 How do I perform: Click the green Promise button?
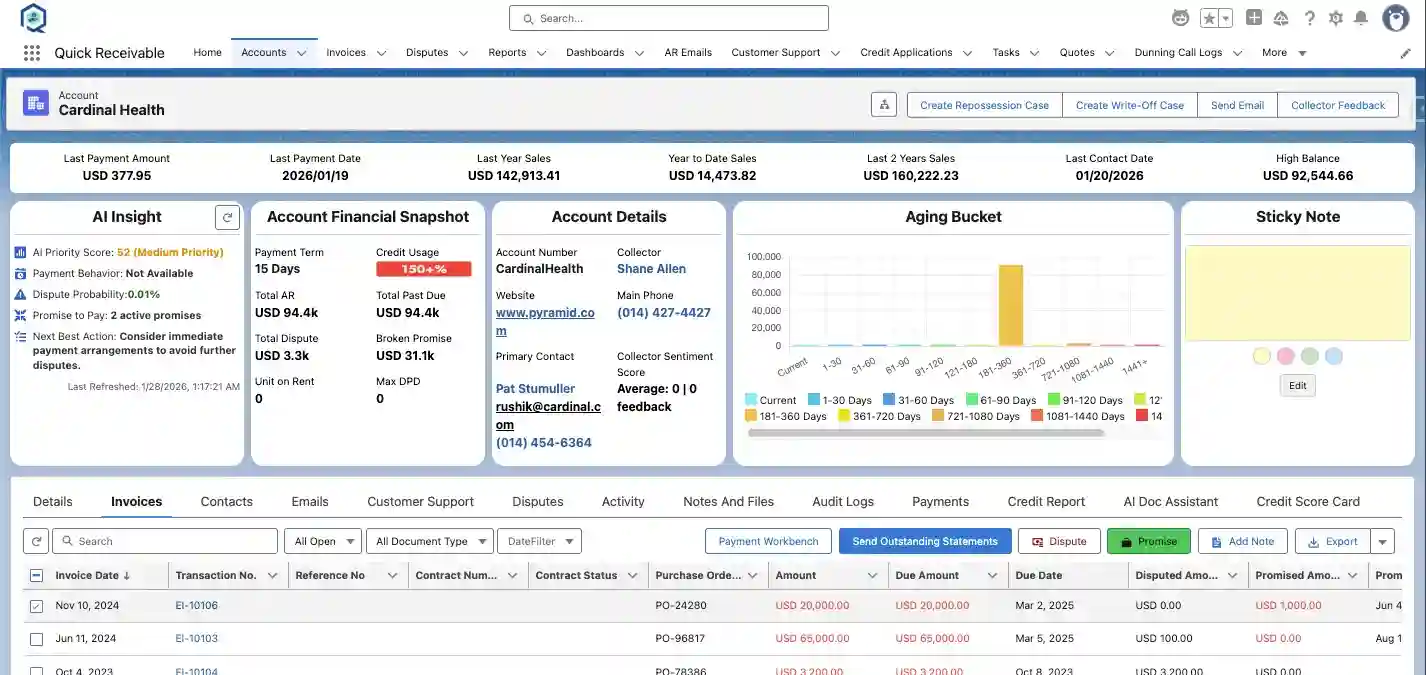1149,541
